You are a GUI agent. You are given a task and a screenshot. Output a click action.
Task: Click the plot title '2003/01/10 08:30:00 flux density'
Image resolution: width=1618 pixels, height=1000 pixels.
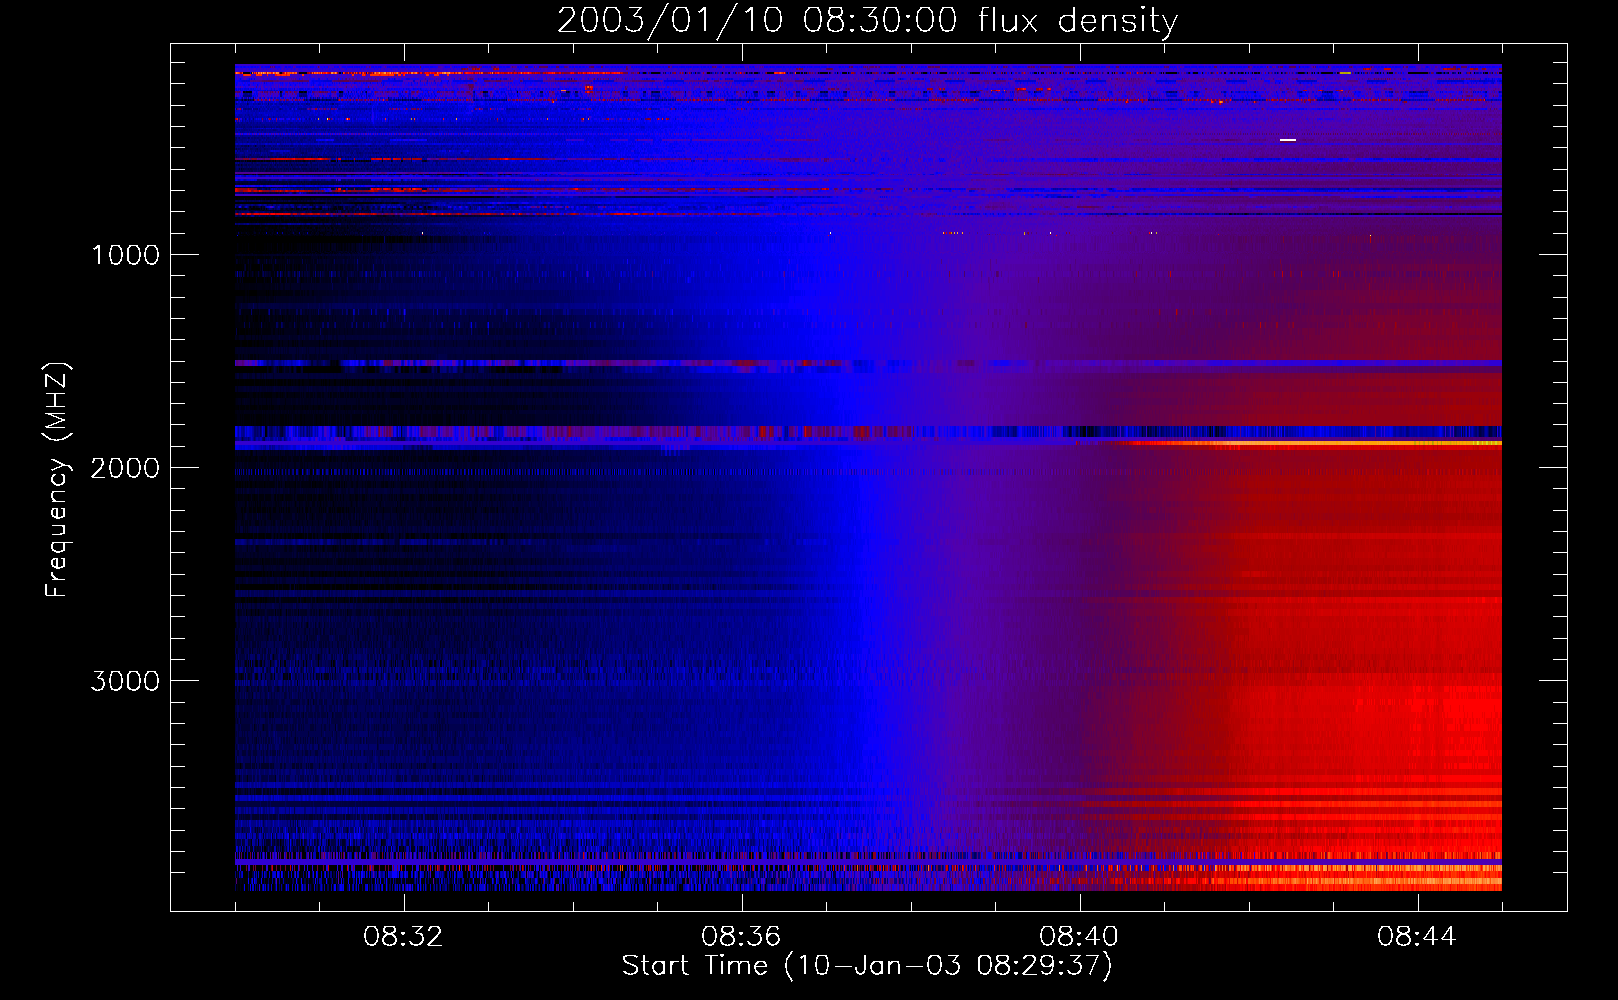[x=867, y=20]
